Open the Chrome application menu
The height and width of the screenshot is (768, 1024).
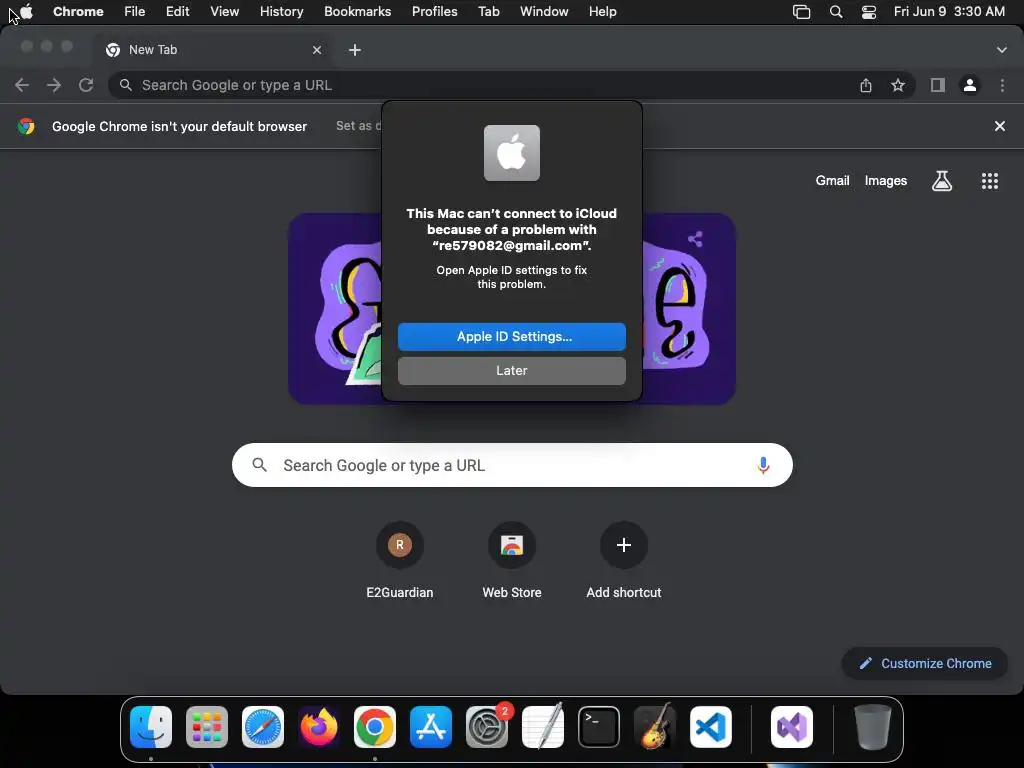(x=78, y=12)
